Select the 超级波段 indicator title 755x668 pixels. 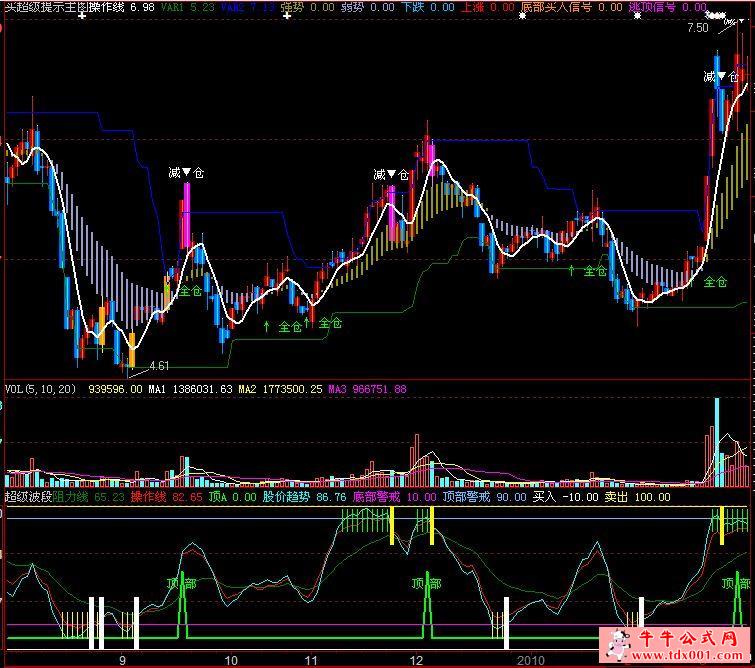28,497
